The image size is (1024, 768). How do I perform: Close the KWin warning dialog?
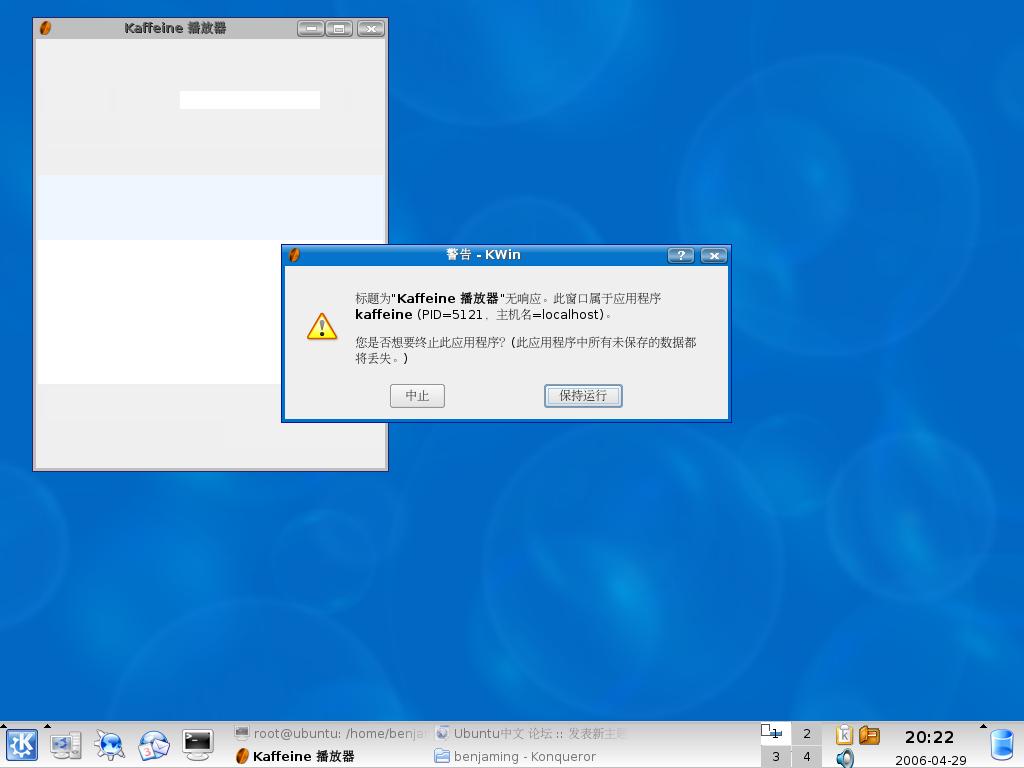click(714, 255)
